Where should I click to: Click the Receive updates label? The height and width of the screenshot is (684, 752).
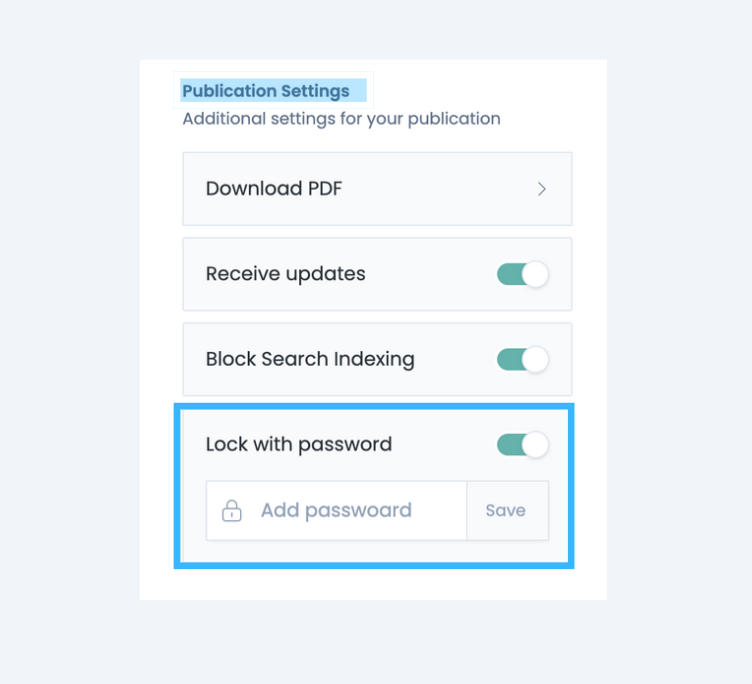(285, 274)
